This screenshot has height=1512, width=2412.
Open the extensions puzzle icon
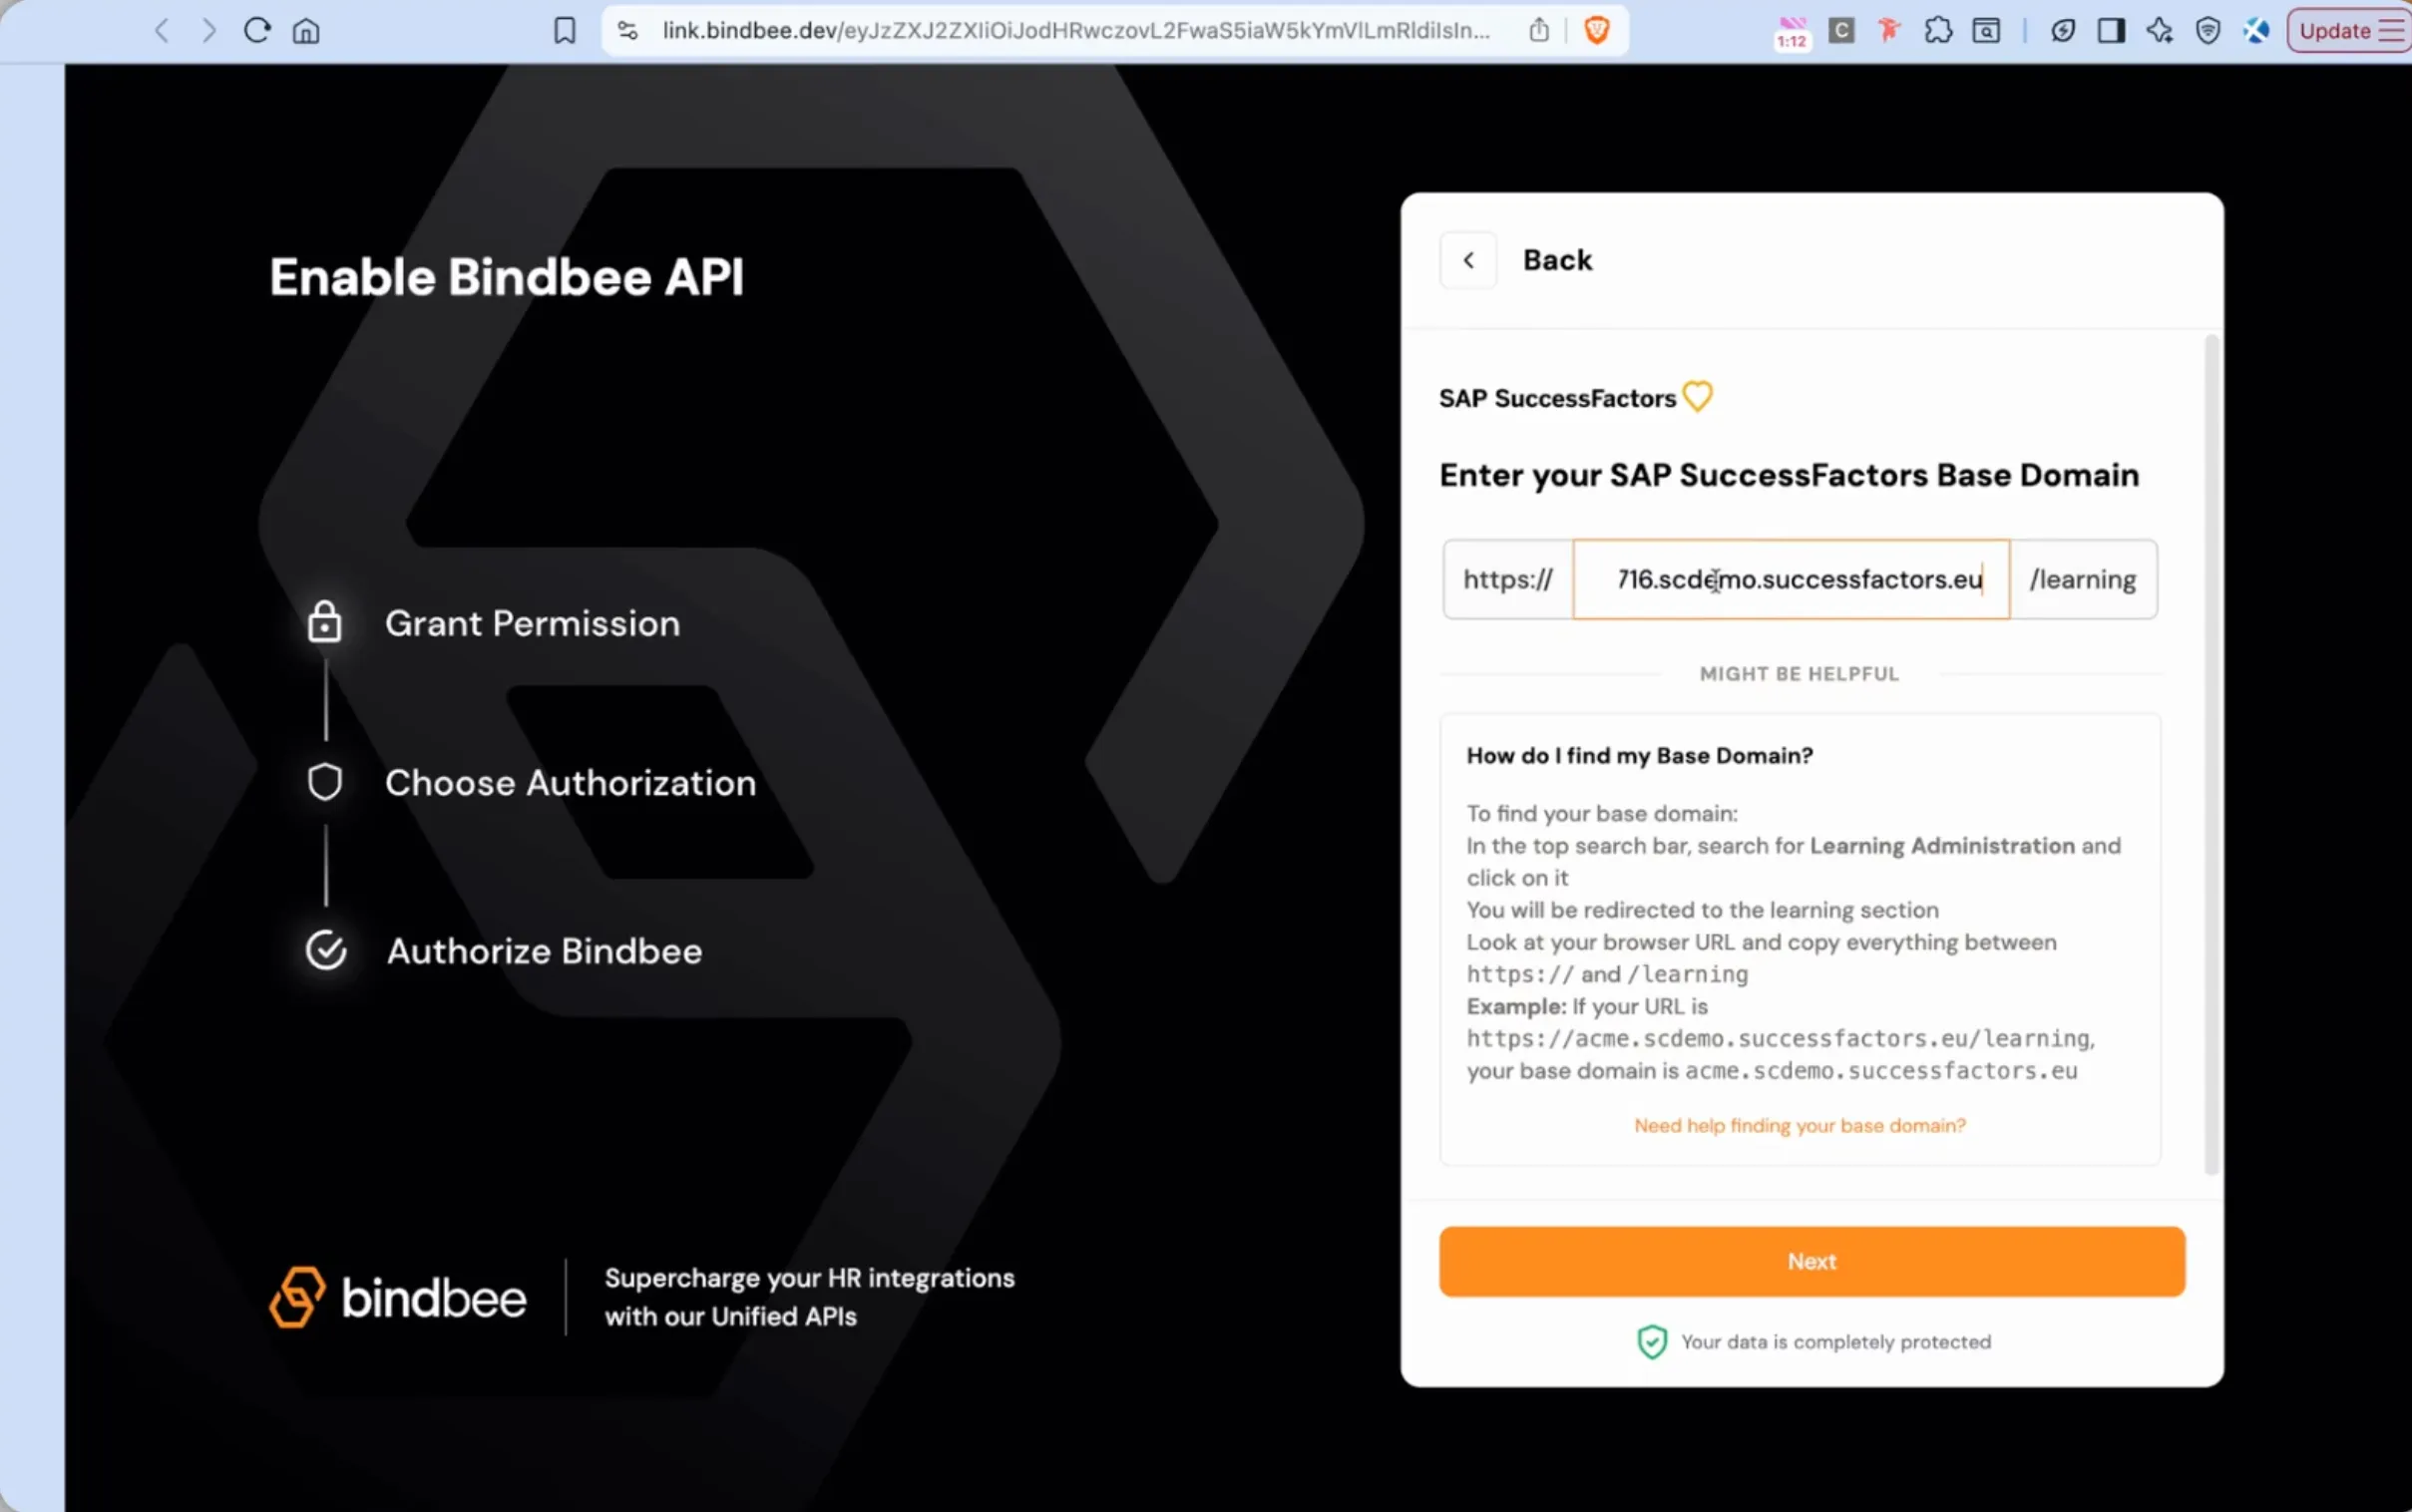(1938, 31)
